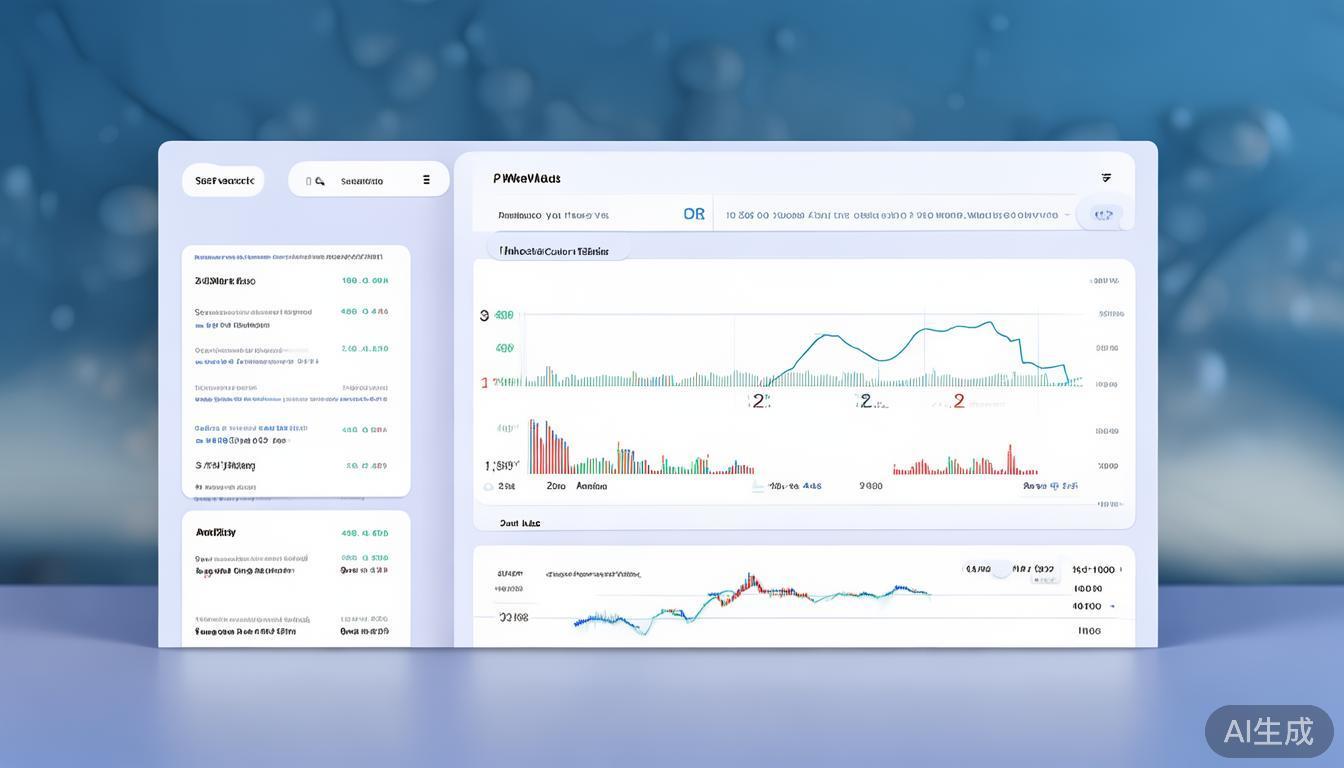Screen dimensions: 1344x768
Task: Click the small arrow next to 40100 value
Action: (x=1112, y=606)
